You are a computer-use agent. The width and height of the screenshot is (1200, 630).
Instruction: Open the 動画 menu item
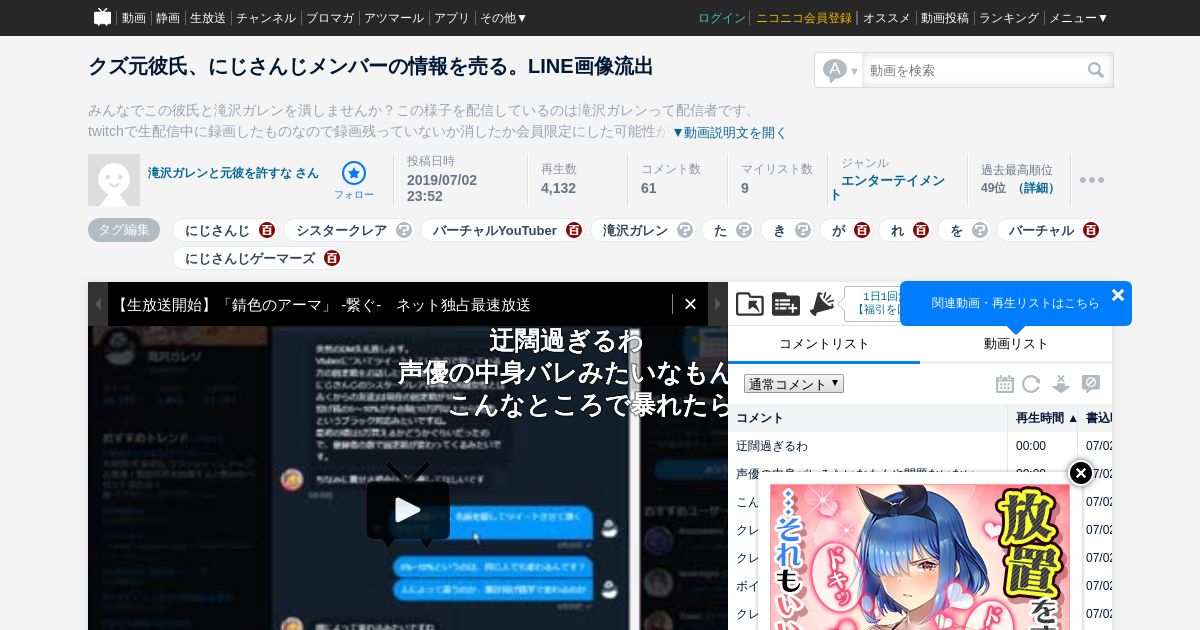pos(134,18)
